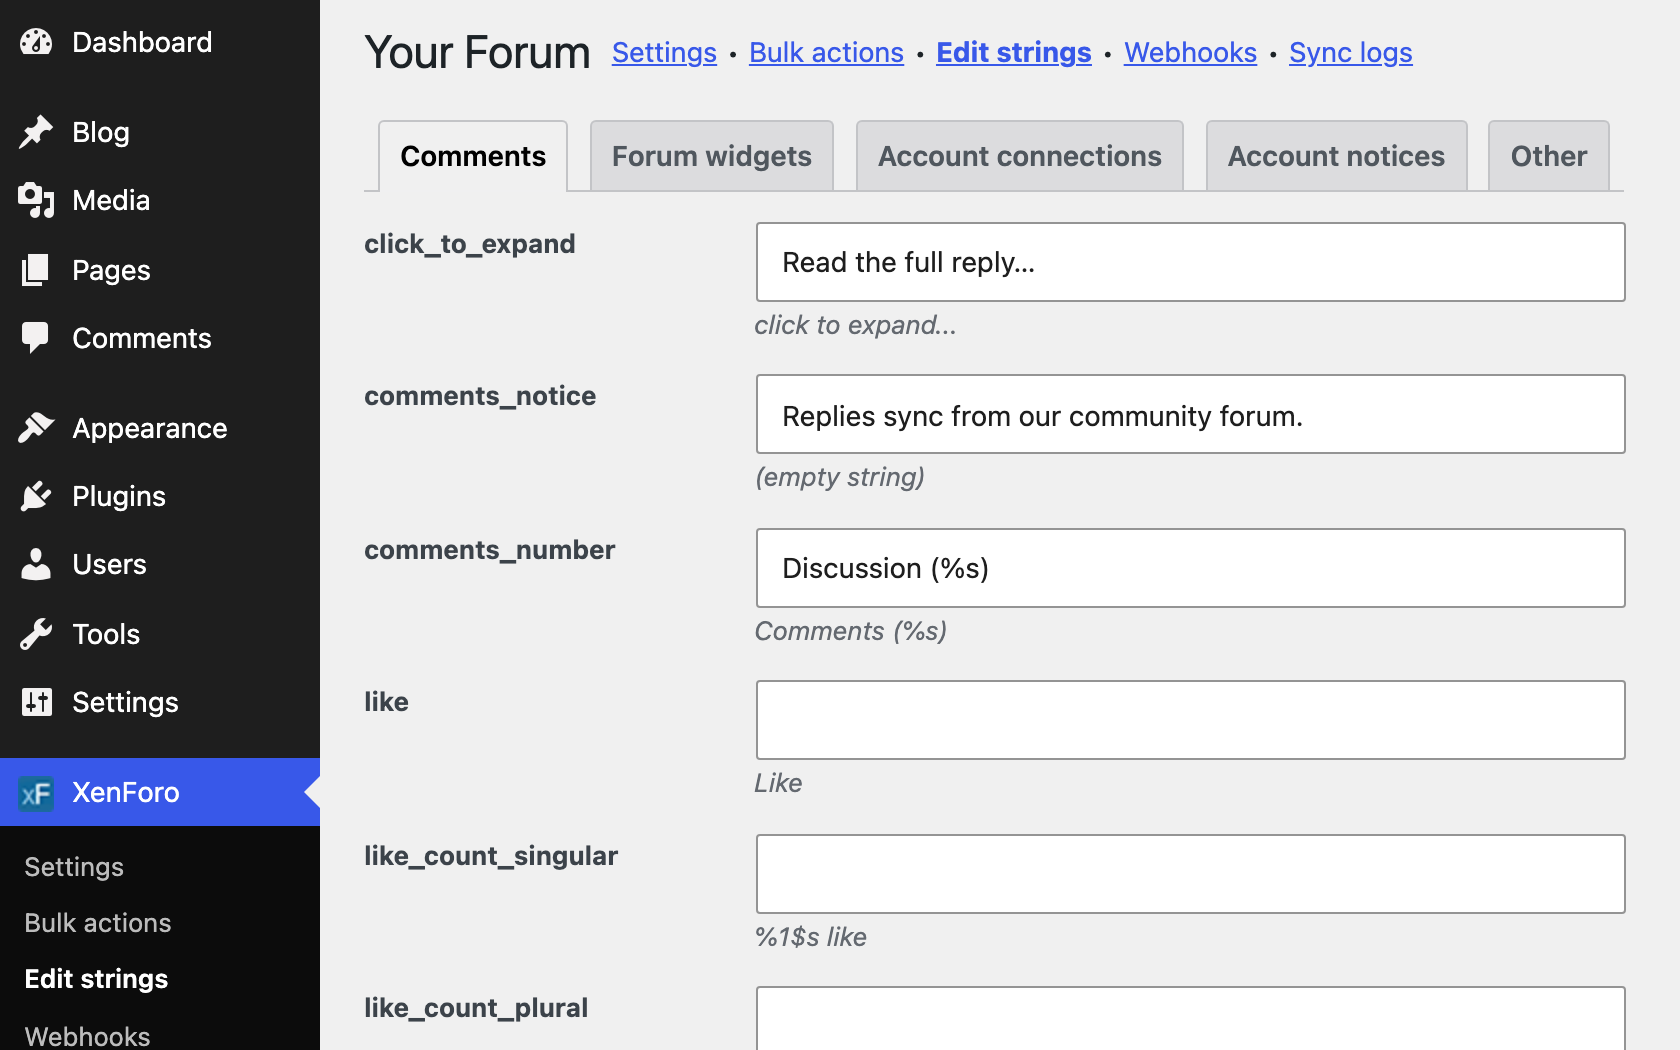This screenshot has height=1050, width=1680.
Task: Click the click_to_expand field label
Action: 469,244
